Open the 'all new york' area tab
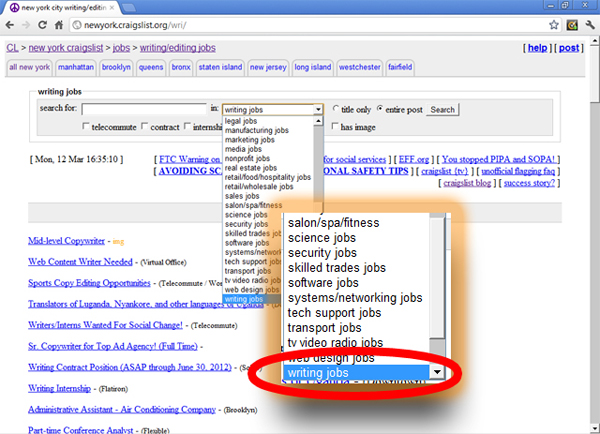 coord(29,67)
